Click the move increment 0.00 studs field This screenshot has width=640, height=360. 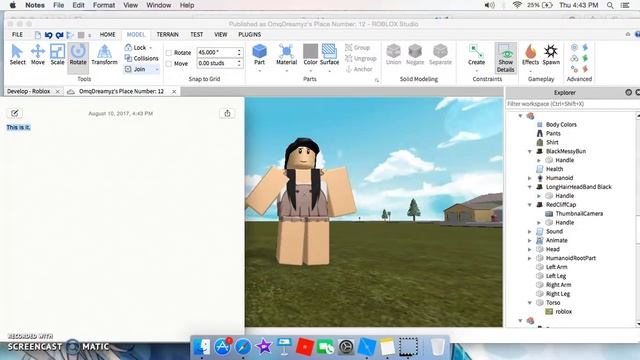(216, 63)
